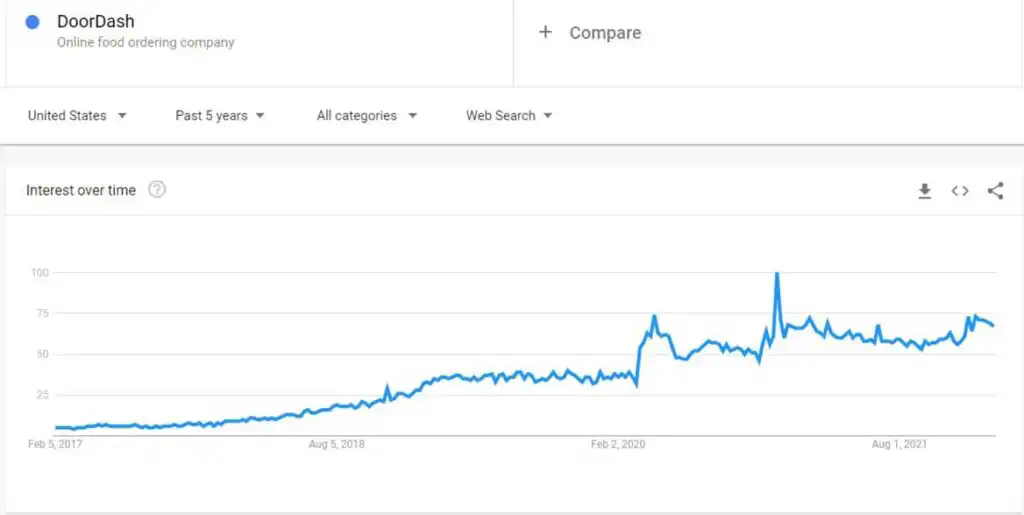The width and height of the screenshot is (1024, 515).
Task: Click the Feb 2, 2020 axis label
Action: coord(618,445)
